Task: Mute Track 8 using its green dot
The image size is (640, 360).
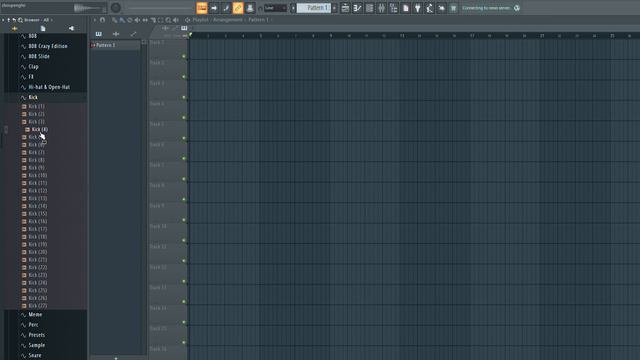Action: (x=184, y=199)
